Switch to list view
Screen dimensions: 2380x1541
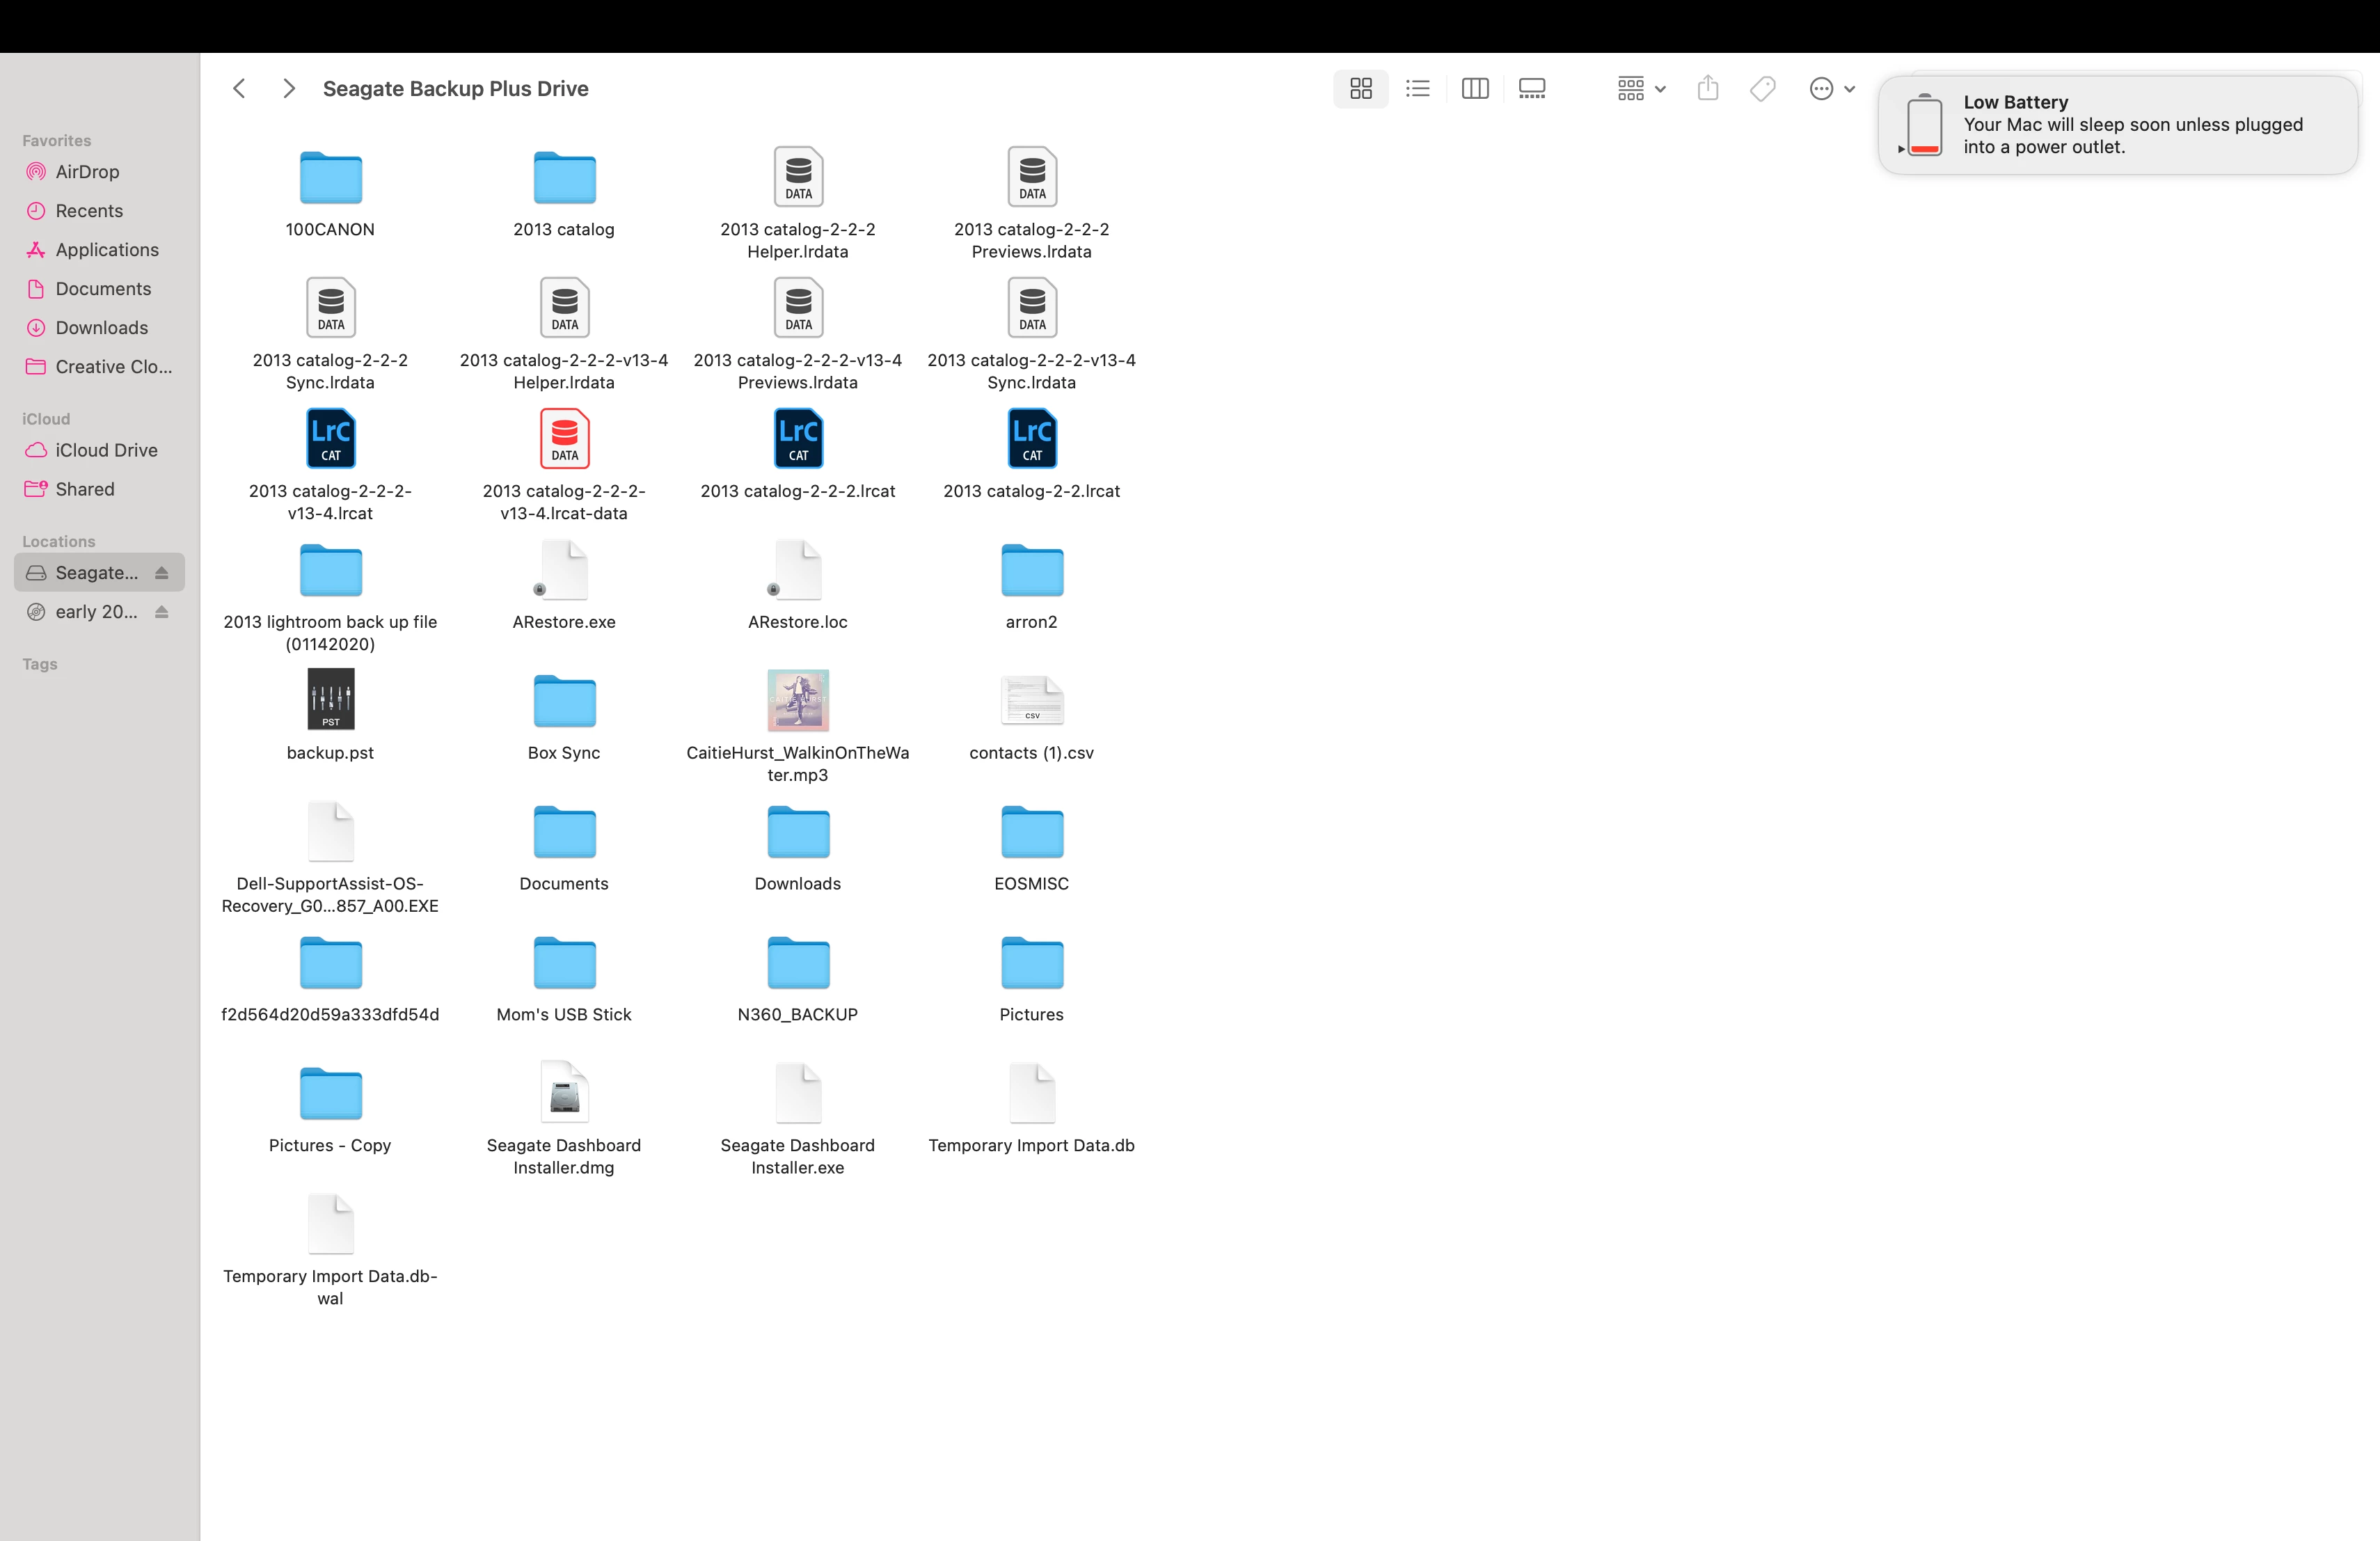point(1417,89)
